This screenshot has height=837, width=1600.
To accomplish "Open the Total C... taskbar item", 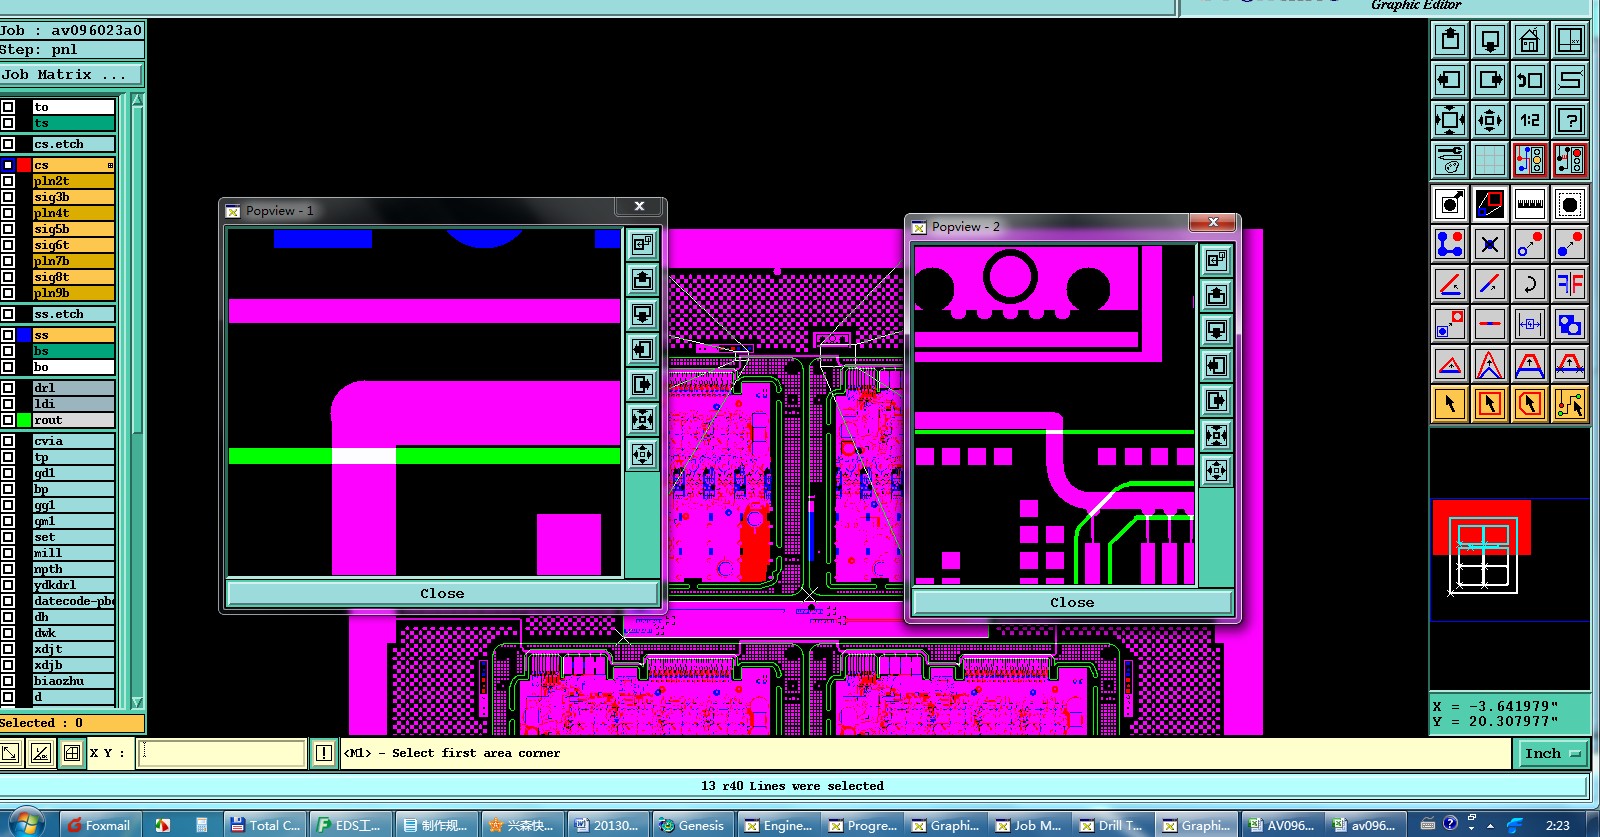I will pyautogui.click(x=264, y=825).
